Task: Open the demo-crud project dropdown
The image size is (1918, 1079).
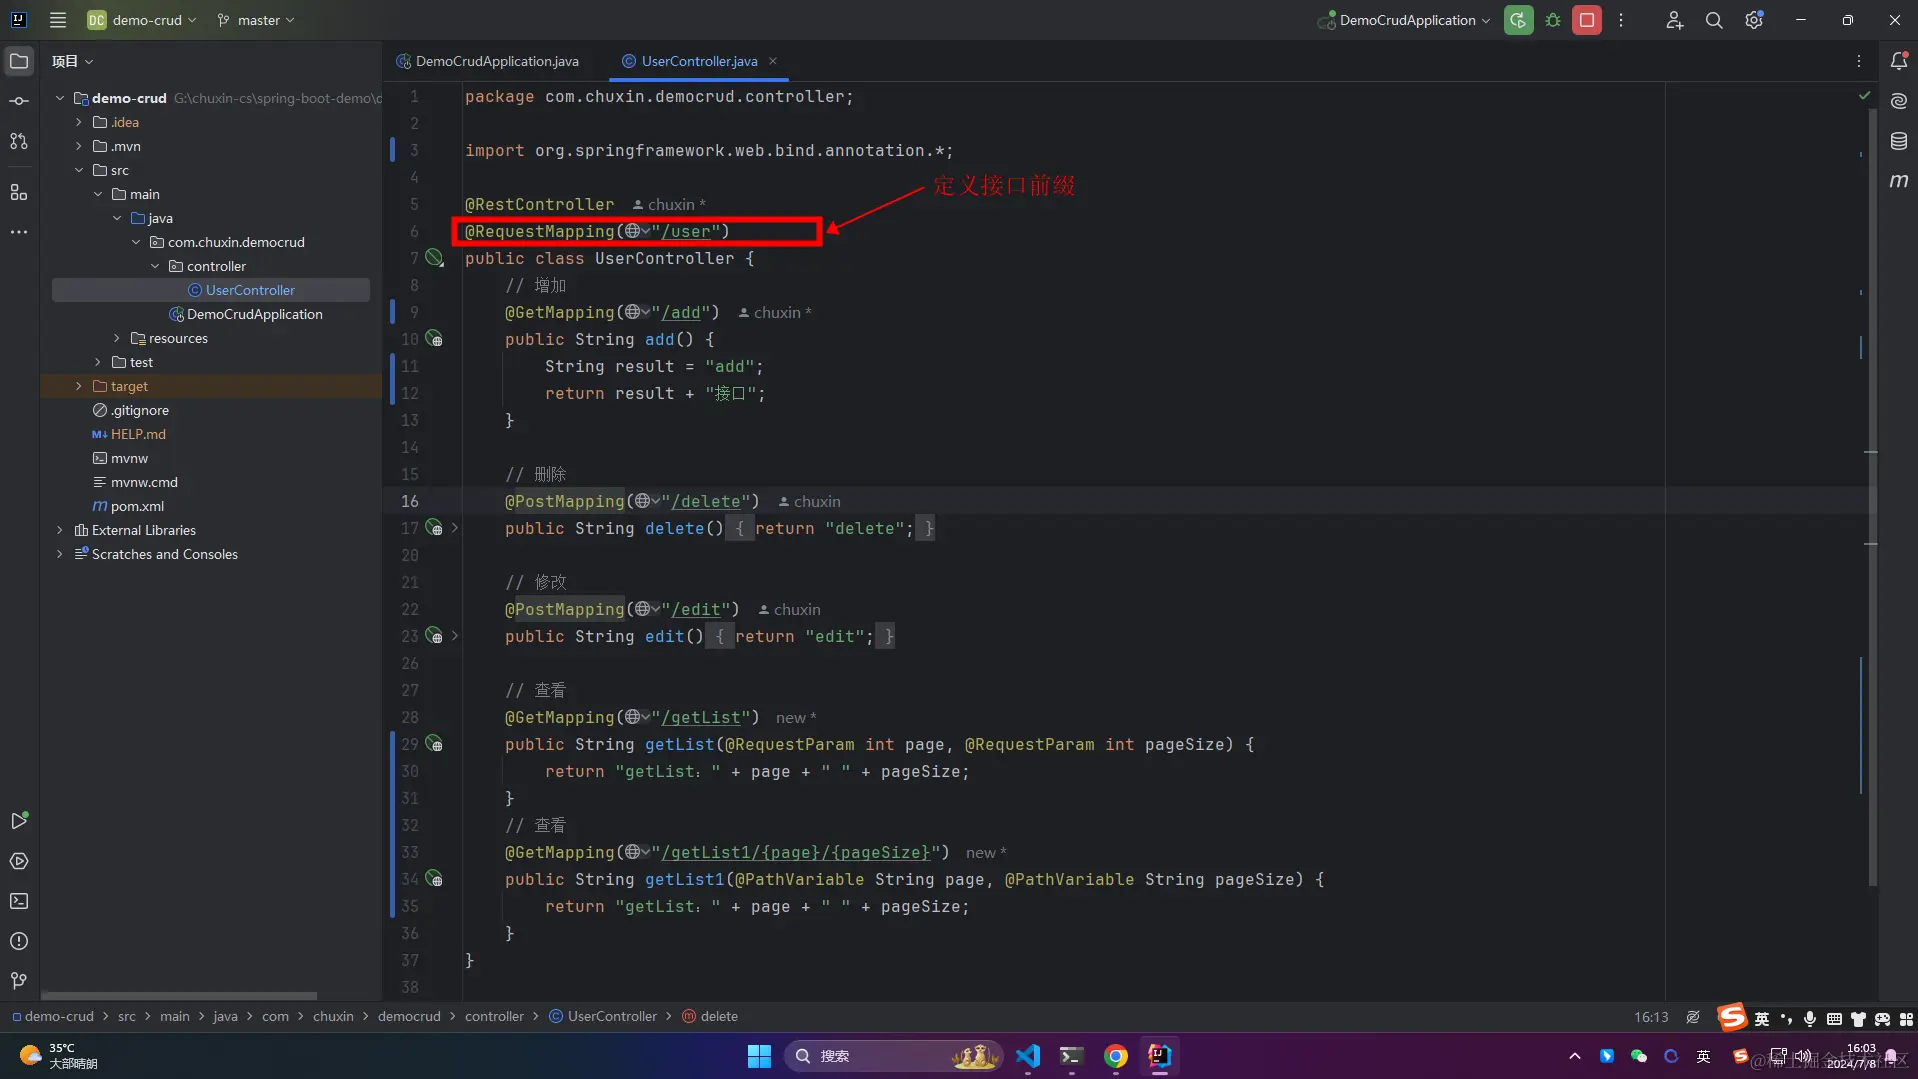Action: (x=141, y=20)
